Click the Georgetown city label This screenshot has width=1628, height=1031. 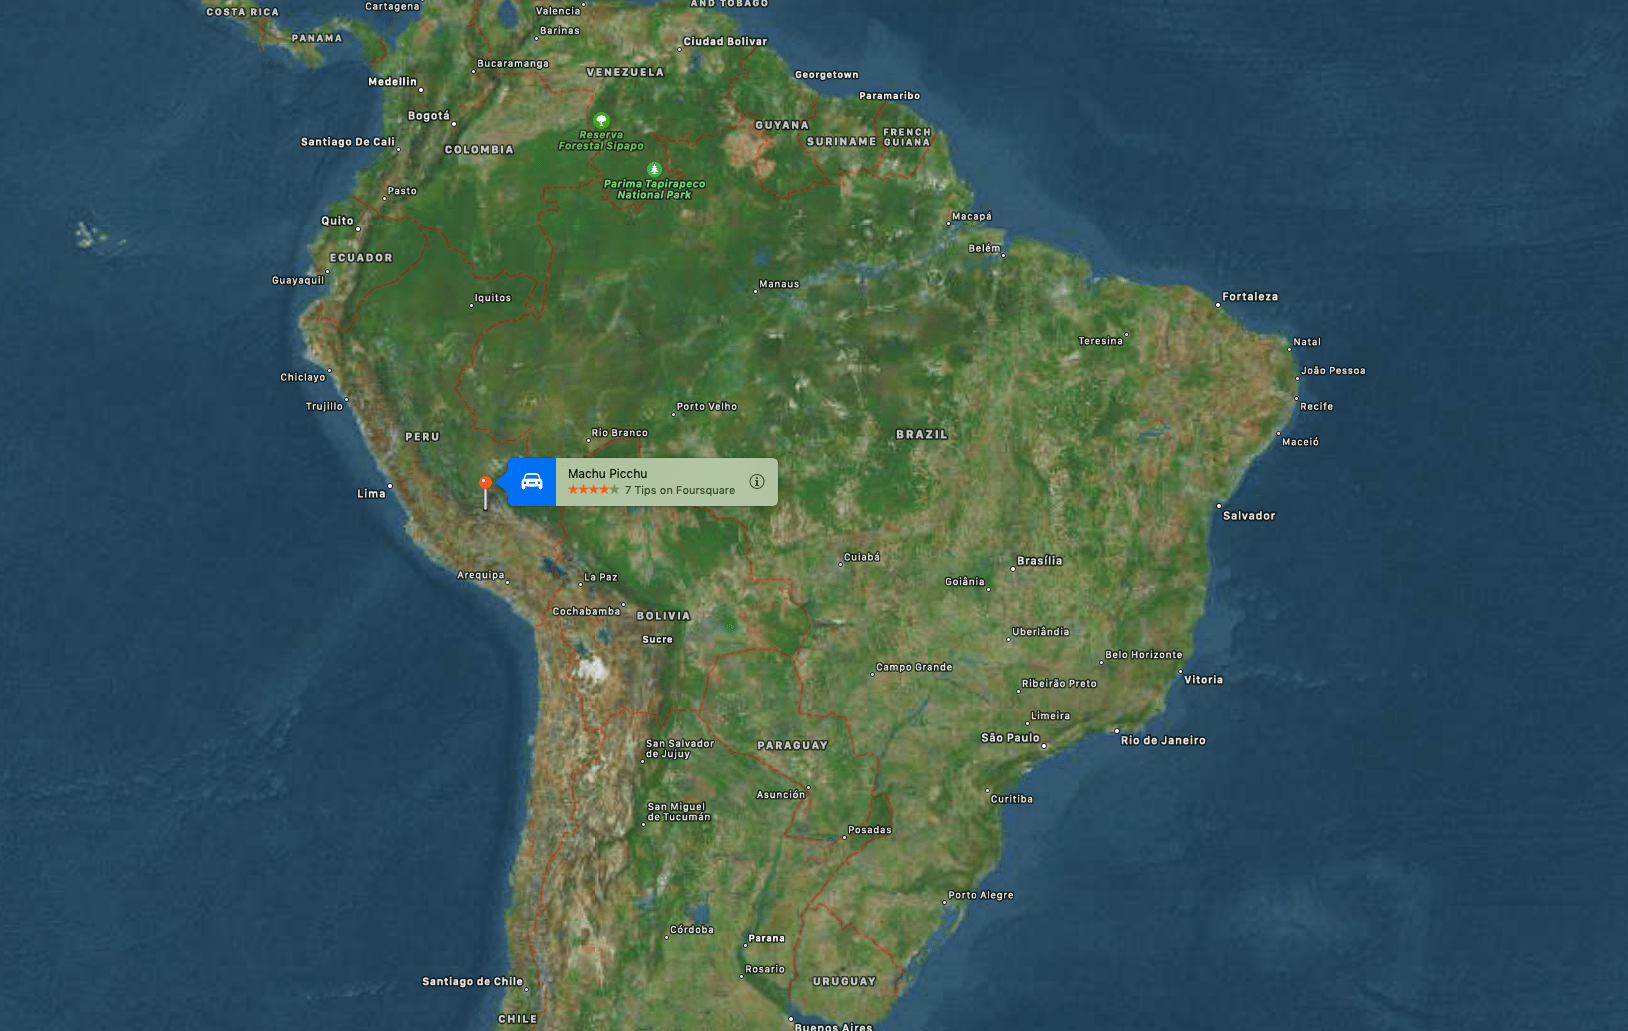(827, 75)
